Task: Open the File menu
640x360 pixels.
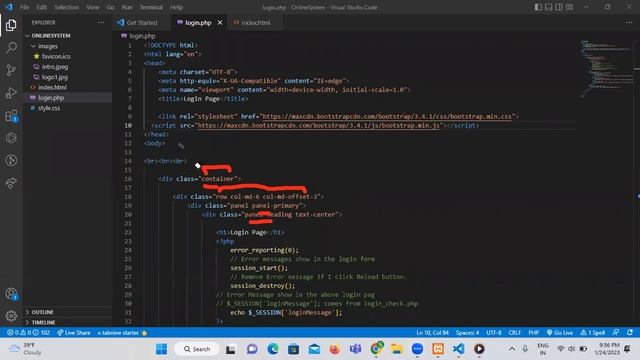Action: point(24,7)
